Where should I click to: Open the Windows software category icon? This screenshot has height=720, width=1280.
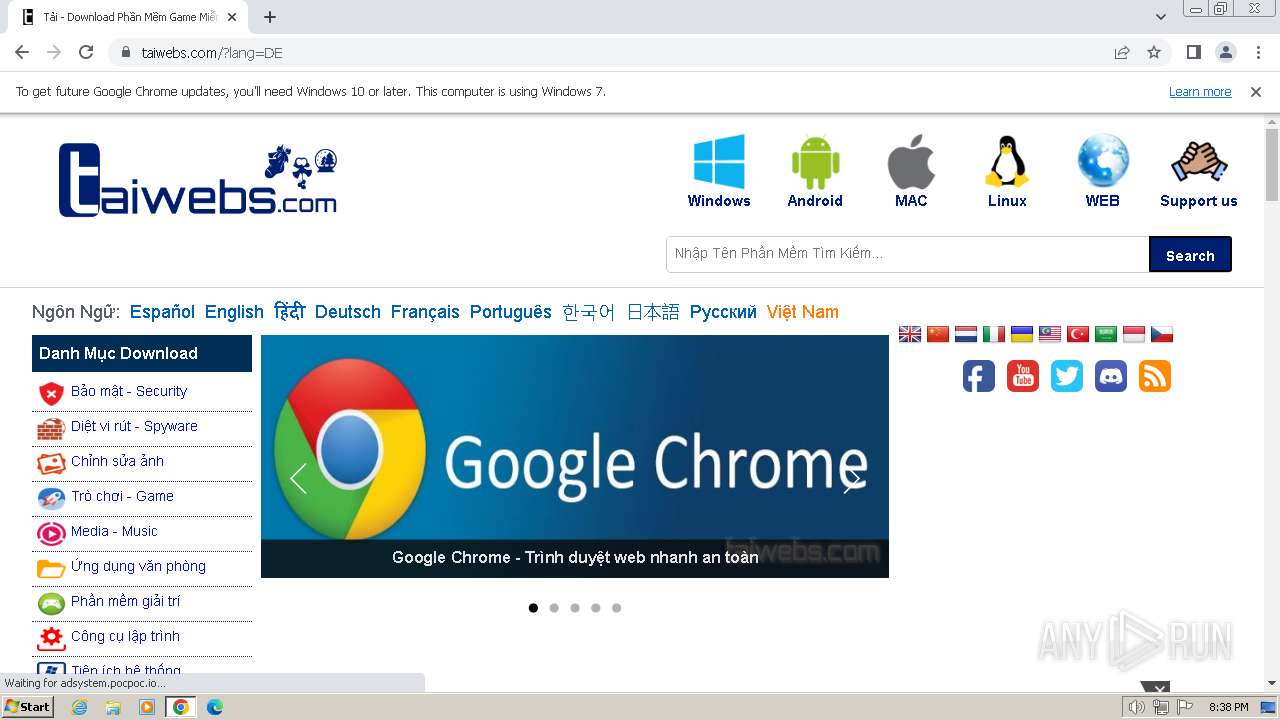click(x=719, y=162)
